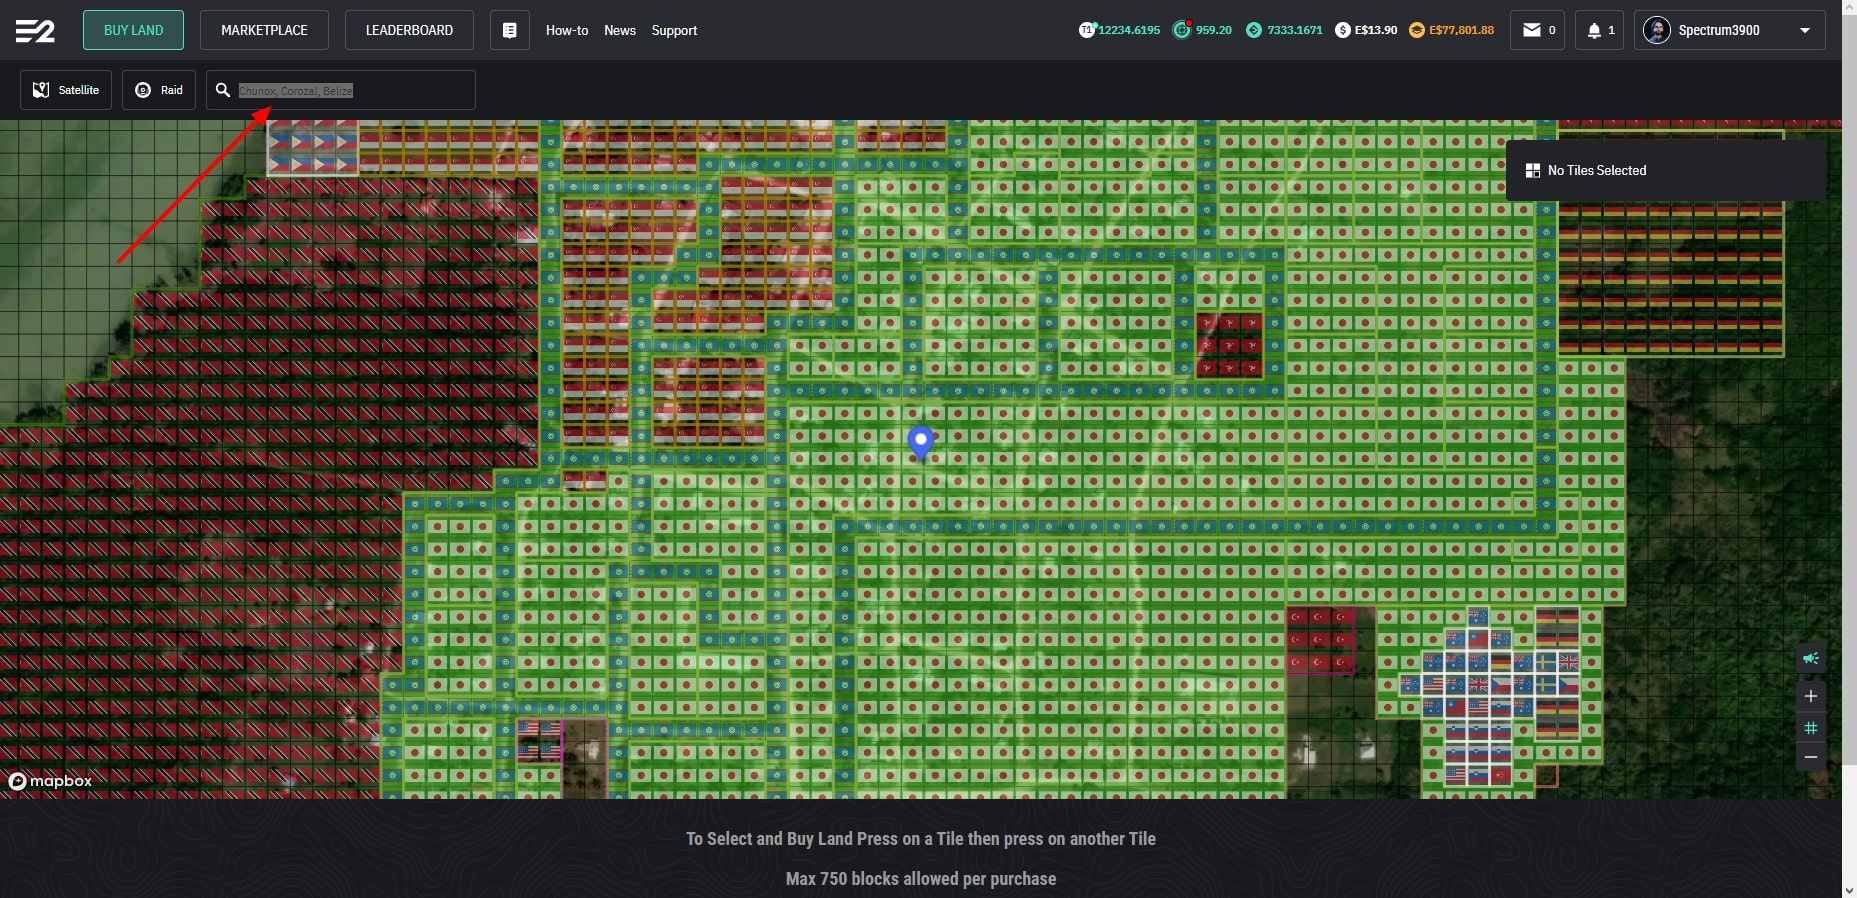The width and height of the screenshot is (1857, 898).
Task: Go to the Leaderboard tab
Action: 409,30
